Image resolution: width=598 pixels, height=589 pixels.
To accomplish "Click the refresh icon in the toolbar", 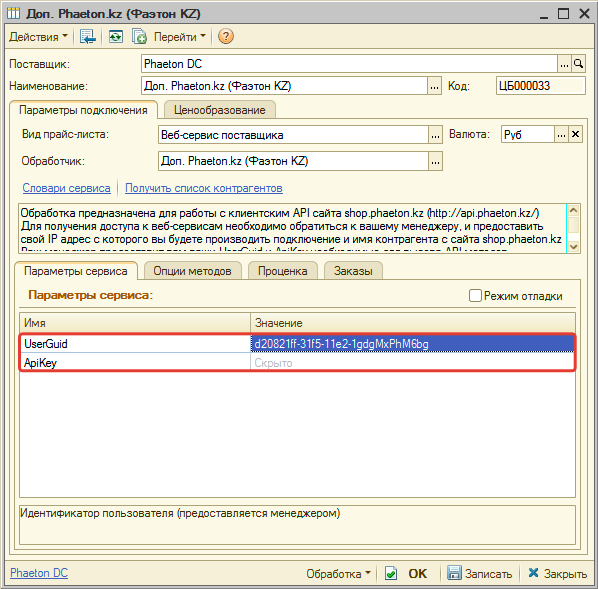I will tap(116, 37).
